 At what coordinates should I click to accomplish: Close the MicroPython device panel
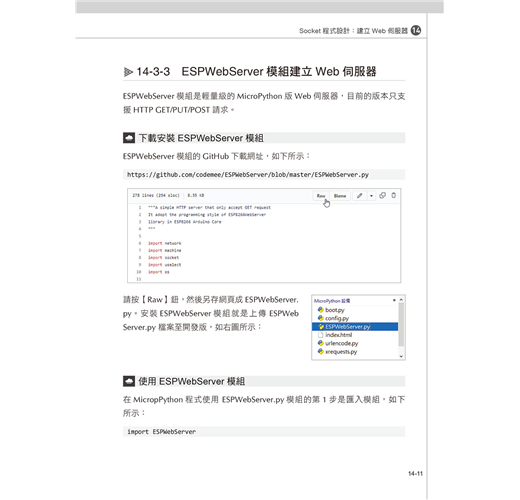394,300
